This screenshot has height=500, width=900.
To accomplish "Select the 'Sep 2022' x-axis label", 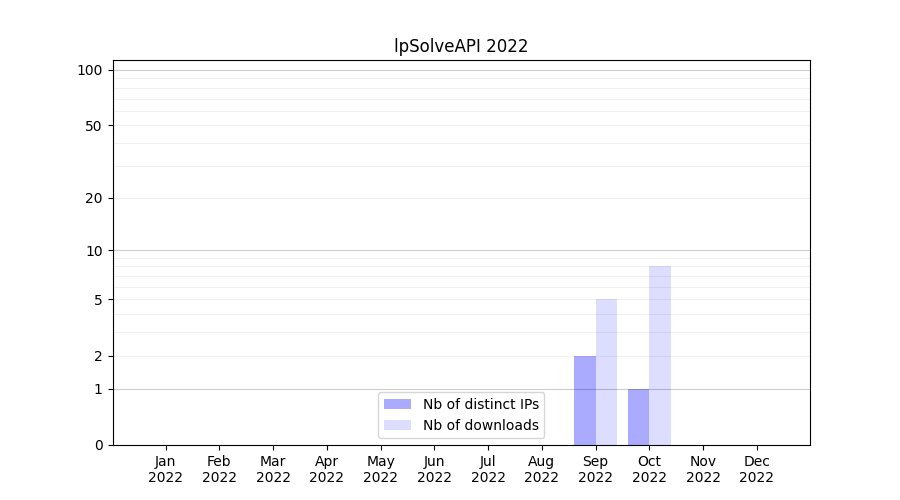I will pos(595,469).
